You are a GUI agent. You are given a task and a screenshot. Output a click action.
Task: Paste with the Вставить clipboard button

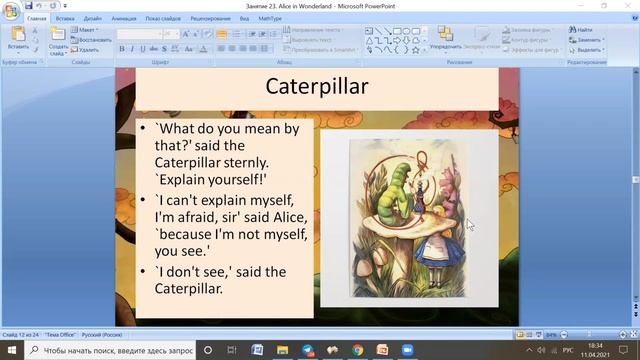pyautogui.click(x=18, y=39)
